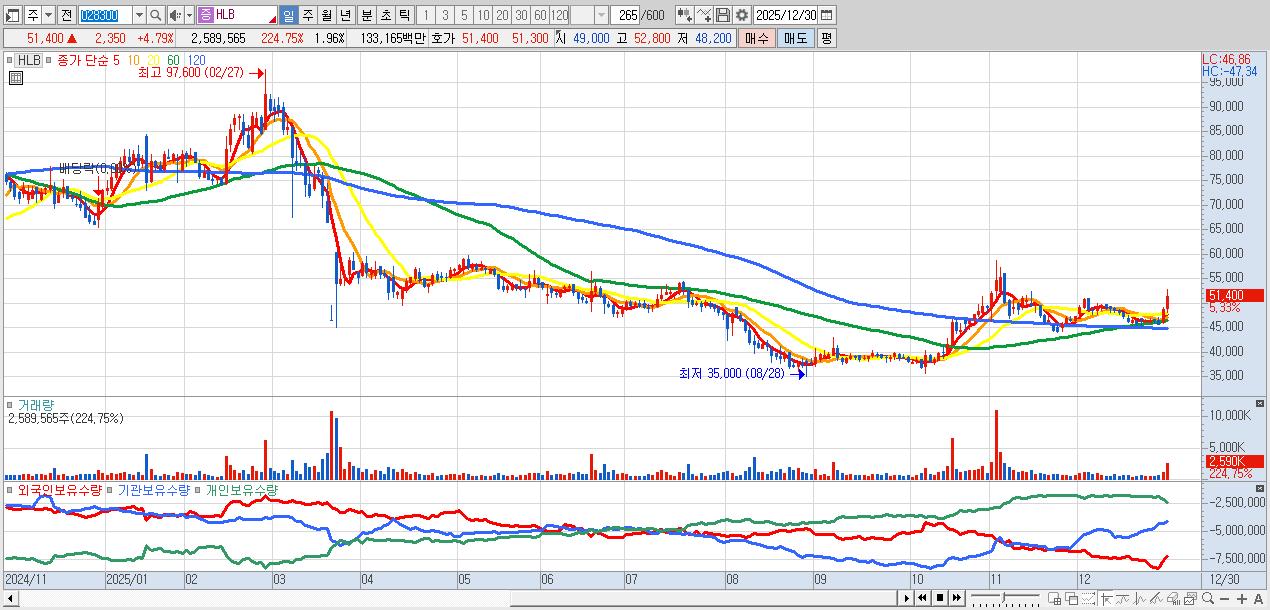The height and width of the screenshot is (610, 1270).
Task: Click the add-indicator line icon
Action: (704, 15)
